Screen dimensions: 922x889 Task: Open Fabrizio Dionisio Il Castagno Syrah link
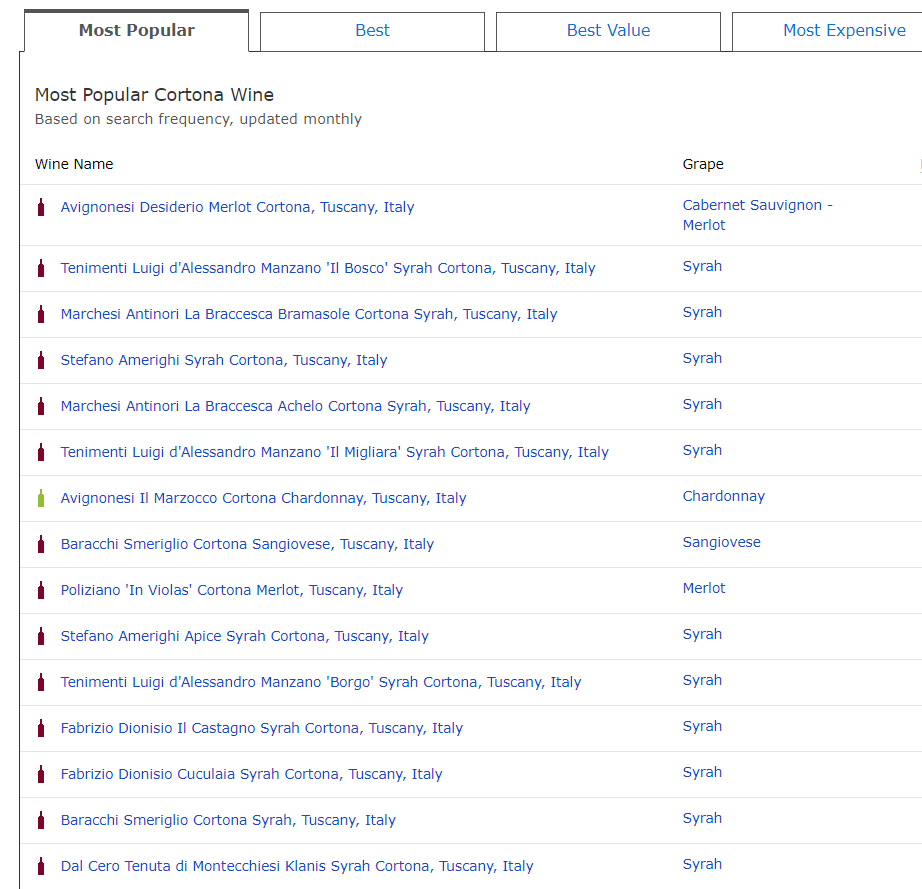pos(262,728)
